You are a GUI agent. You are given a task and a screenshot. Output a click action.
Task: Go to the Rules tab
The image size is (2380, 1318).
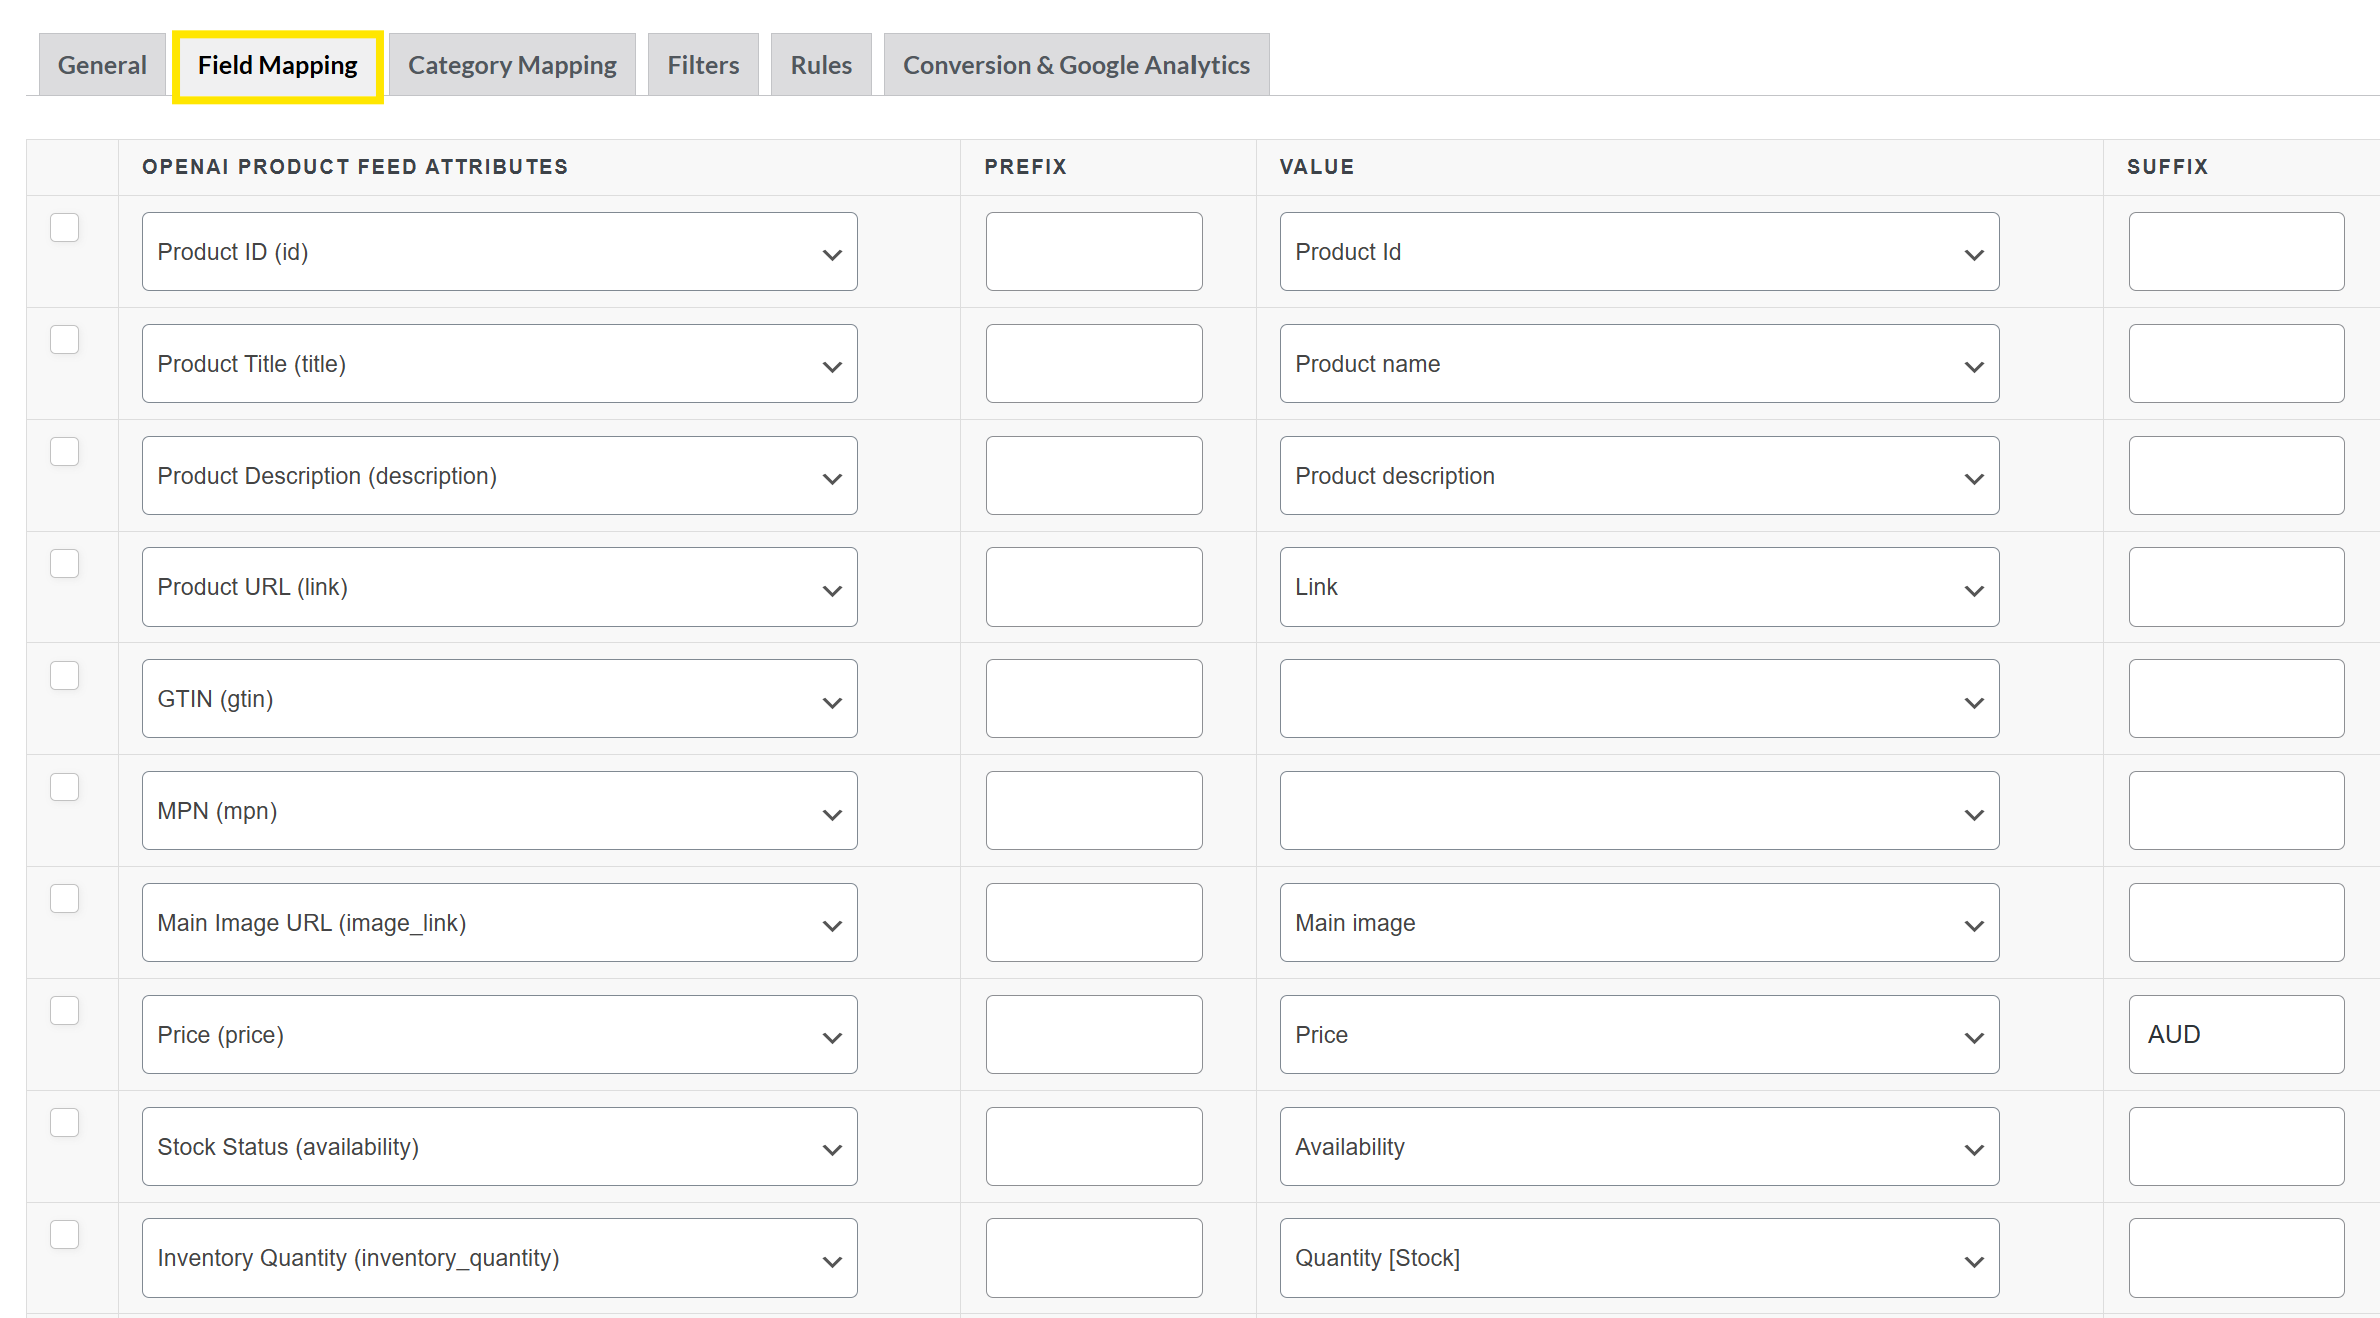[821, 65]
